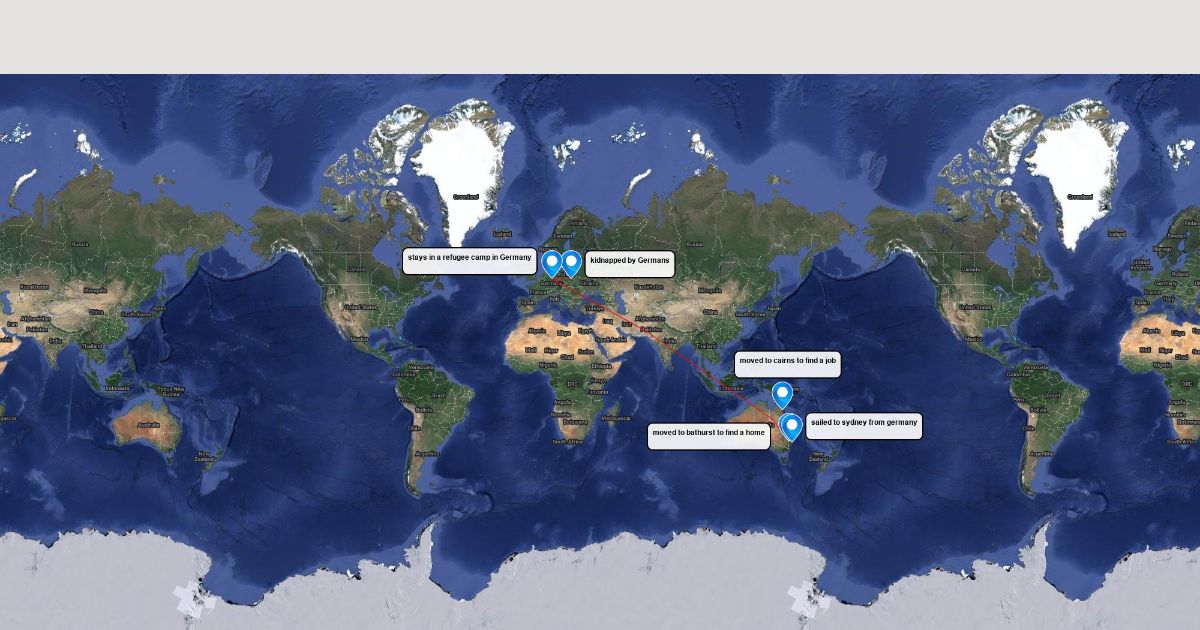Click the 'kidnapped by Germans' label box
Screen dimensions: 1200x630
[x=630, y=263]
